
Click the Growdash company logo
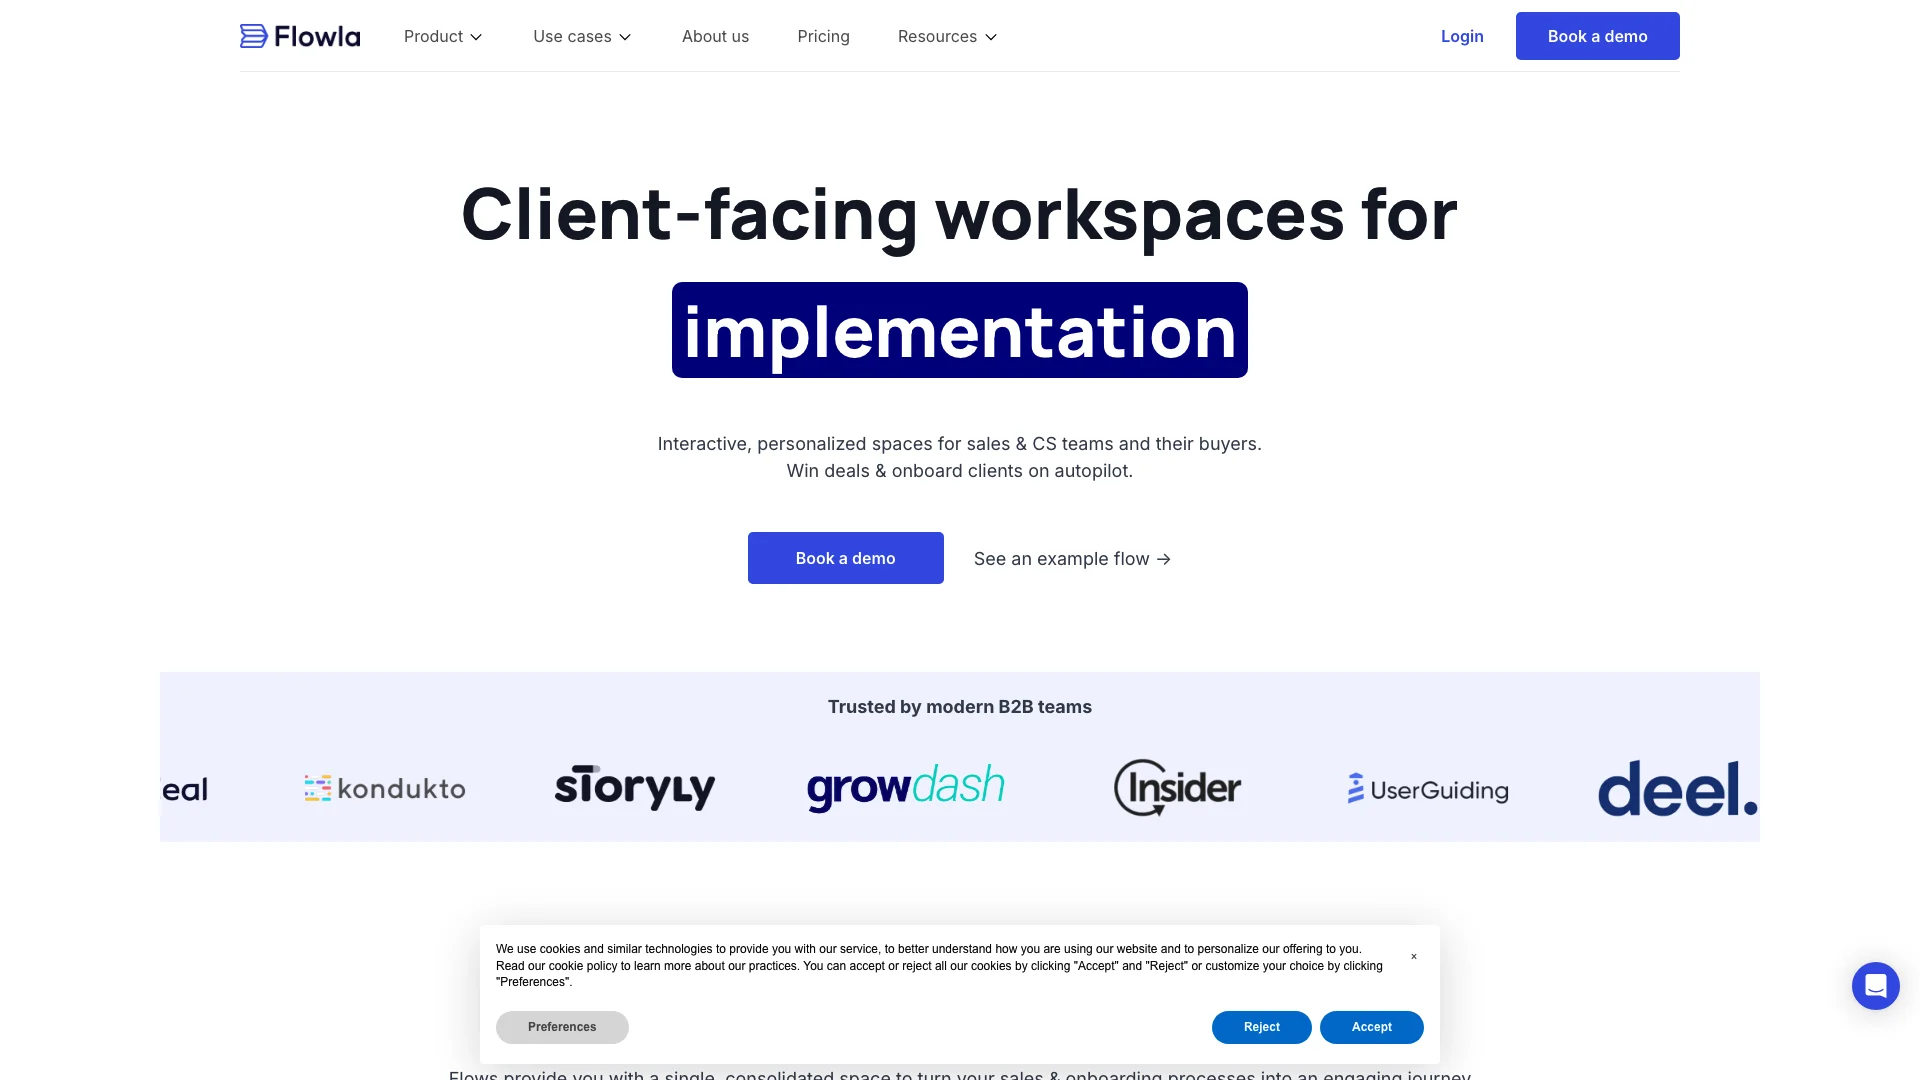[x=906, y=787]
